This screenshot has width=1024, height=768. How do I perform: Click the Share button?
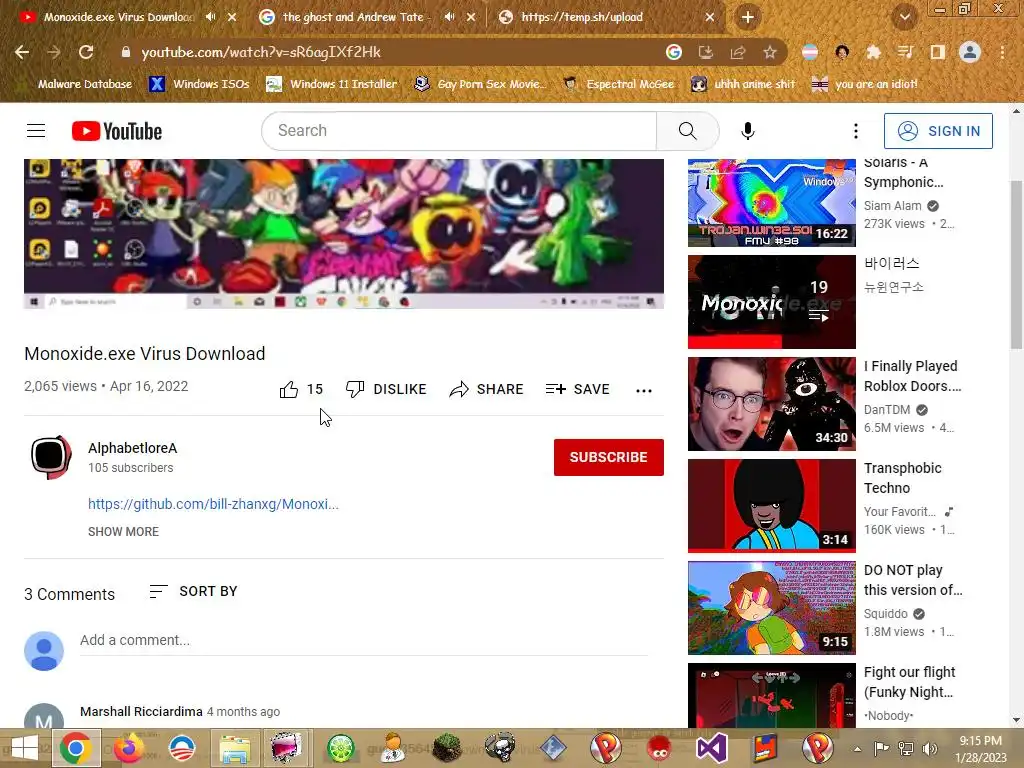[487, 389]
